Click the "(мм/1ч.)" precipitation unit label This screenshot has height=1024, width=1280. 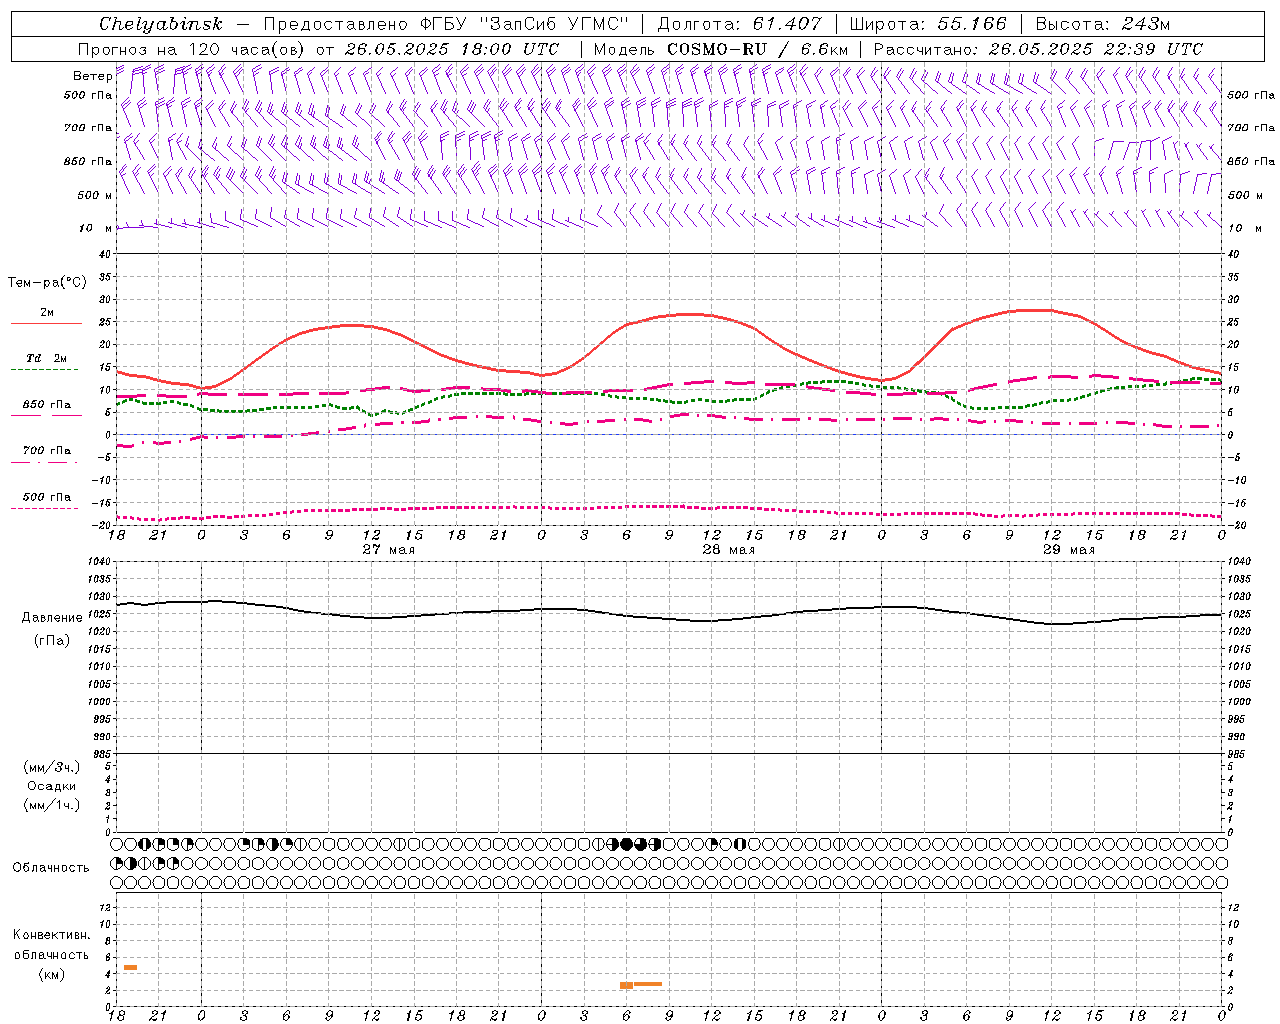[51, 805]
